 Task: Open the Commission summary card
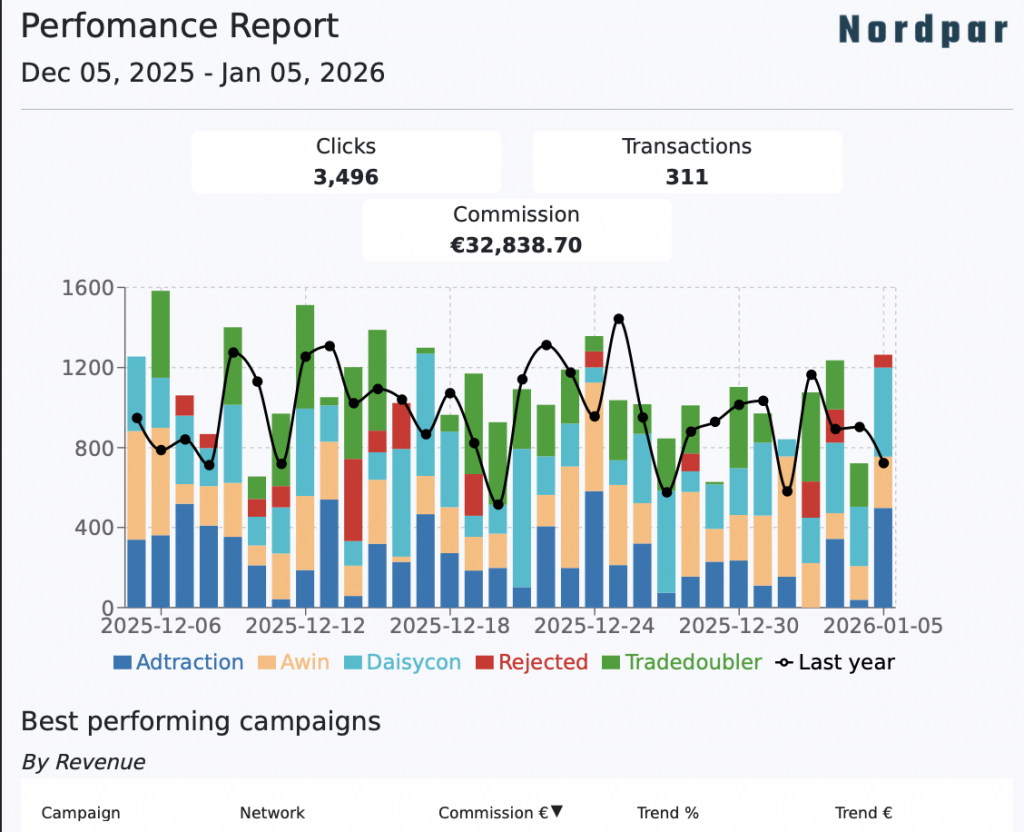[516, 229]
